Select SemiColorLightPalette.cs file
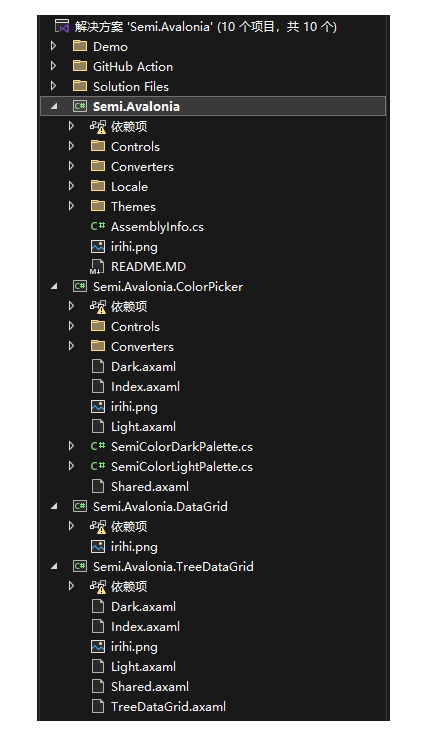The image size is (437, 735). pyautogui.click(x=181, y=466)
